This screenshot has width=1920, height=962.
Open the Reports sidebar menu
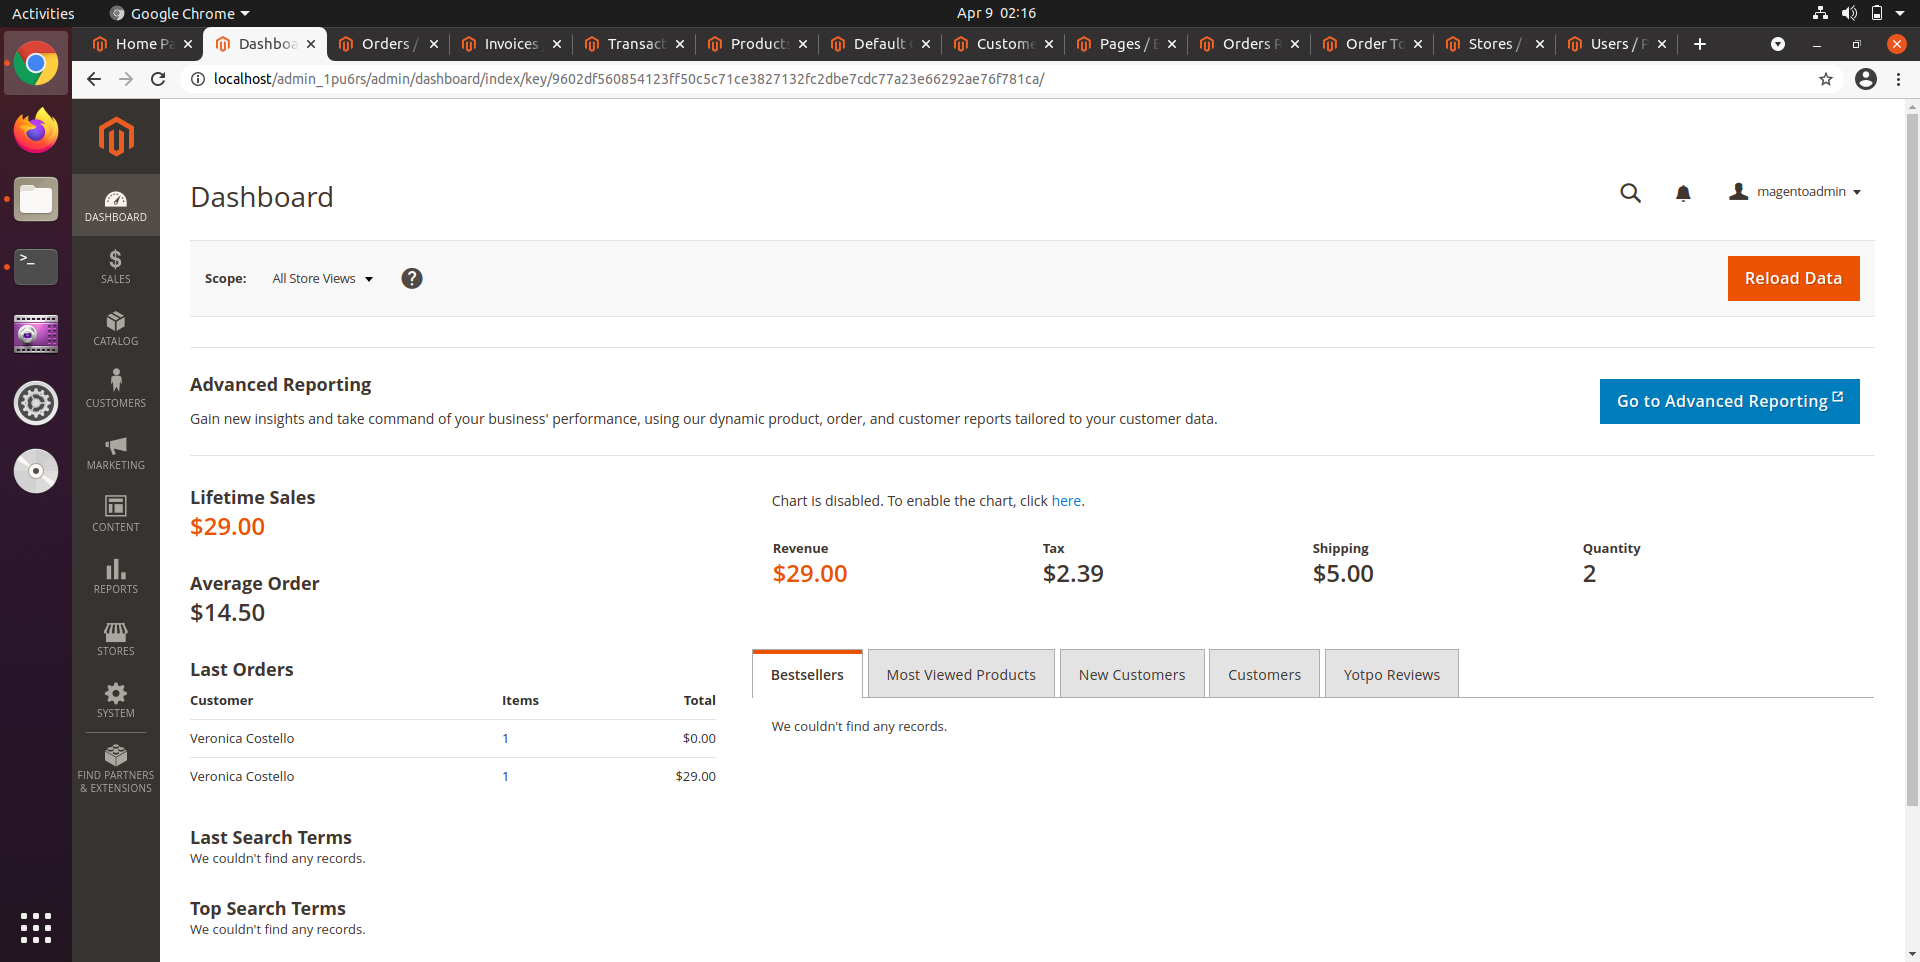116,577
